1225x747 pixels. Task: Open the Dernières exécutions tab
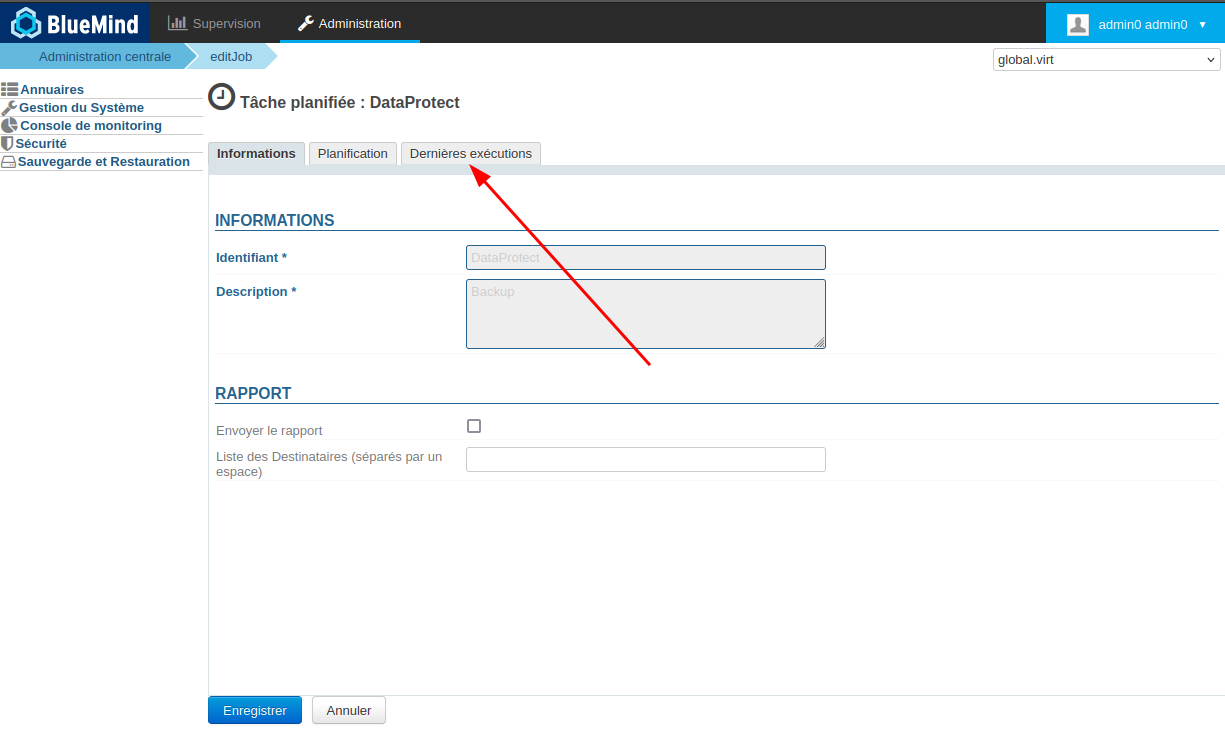[470, 154]
